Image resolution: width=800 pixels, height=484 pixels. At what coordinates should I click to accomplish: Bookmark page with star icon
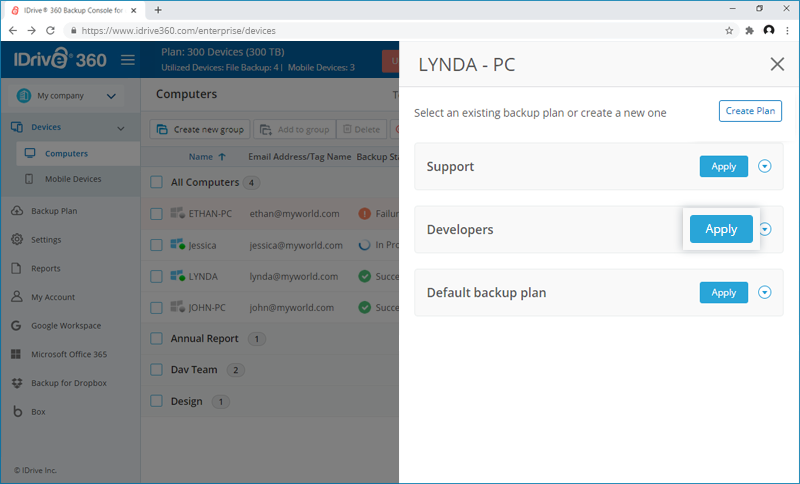[x=729, y=31]
